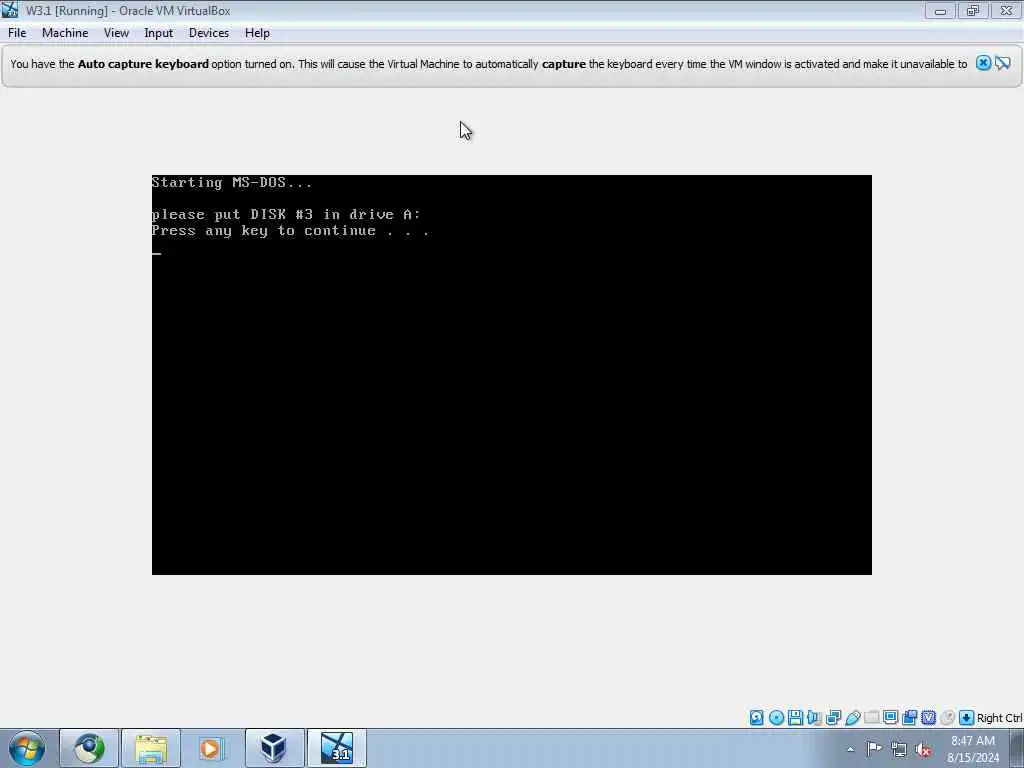Viewport: 1024px width, 768px height.
Task: Open the clock showing 8:47 AM
Action: coord(972,749)
